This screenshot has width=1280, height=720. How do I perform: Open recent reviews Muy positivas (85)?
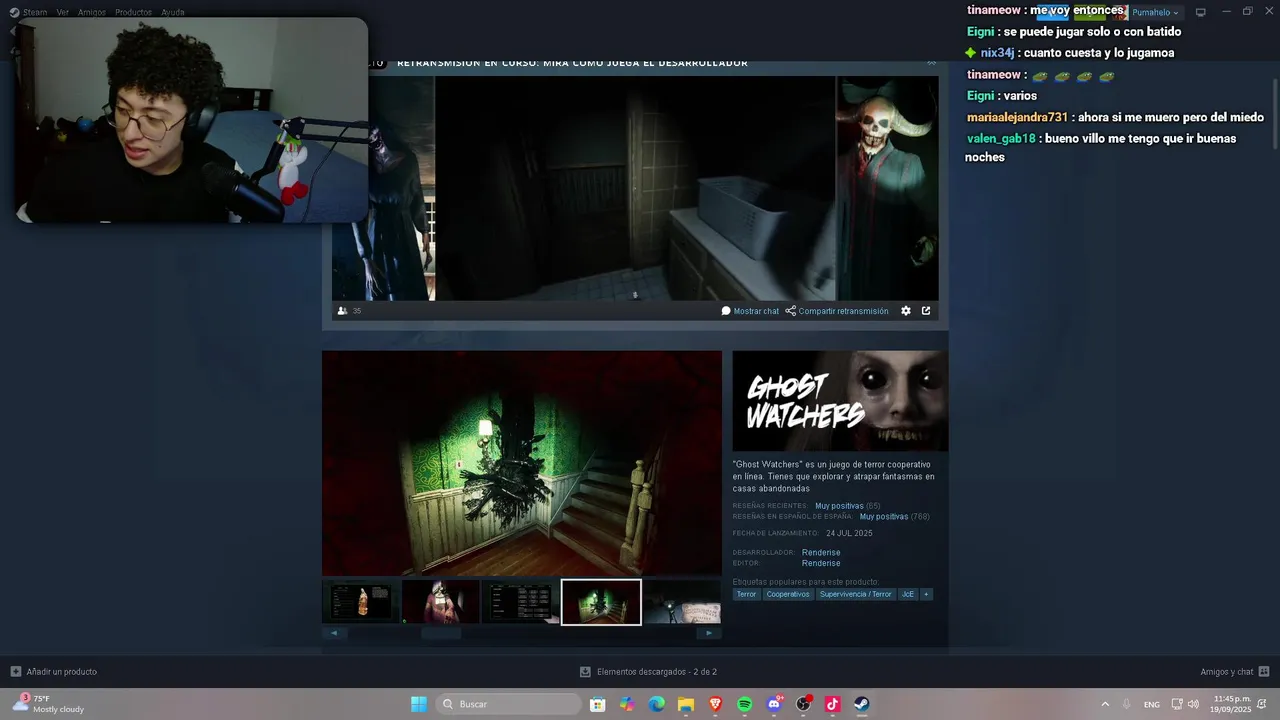point(848,506)
